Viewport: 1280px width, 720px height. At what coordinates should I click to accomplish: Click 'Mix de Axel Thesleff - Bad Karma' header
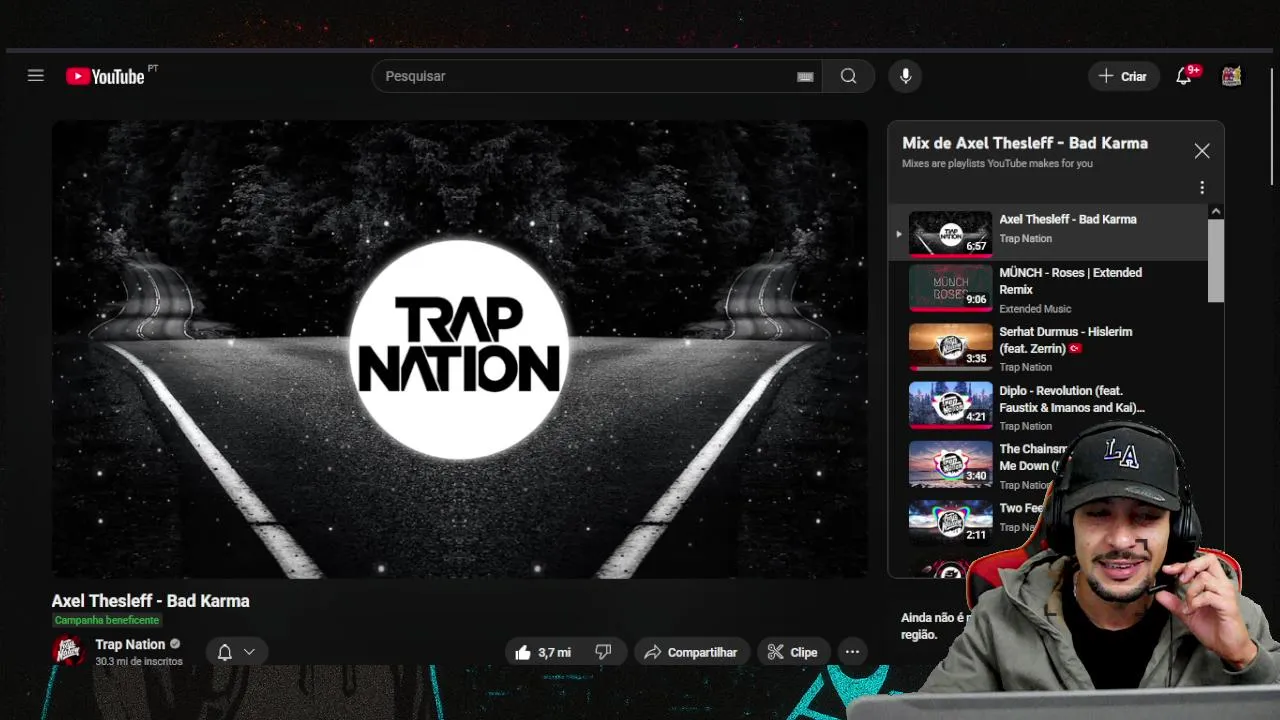(1025, 143)
